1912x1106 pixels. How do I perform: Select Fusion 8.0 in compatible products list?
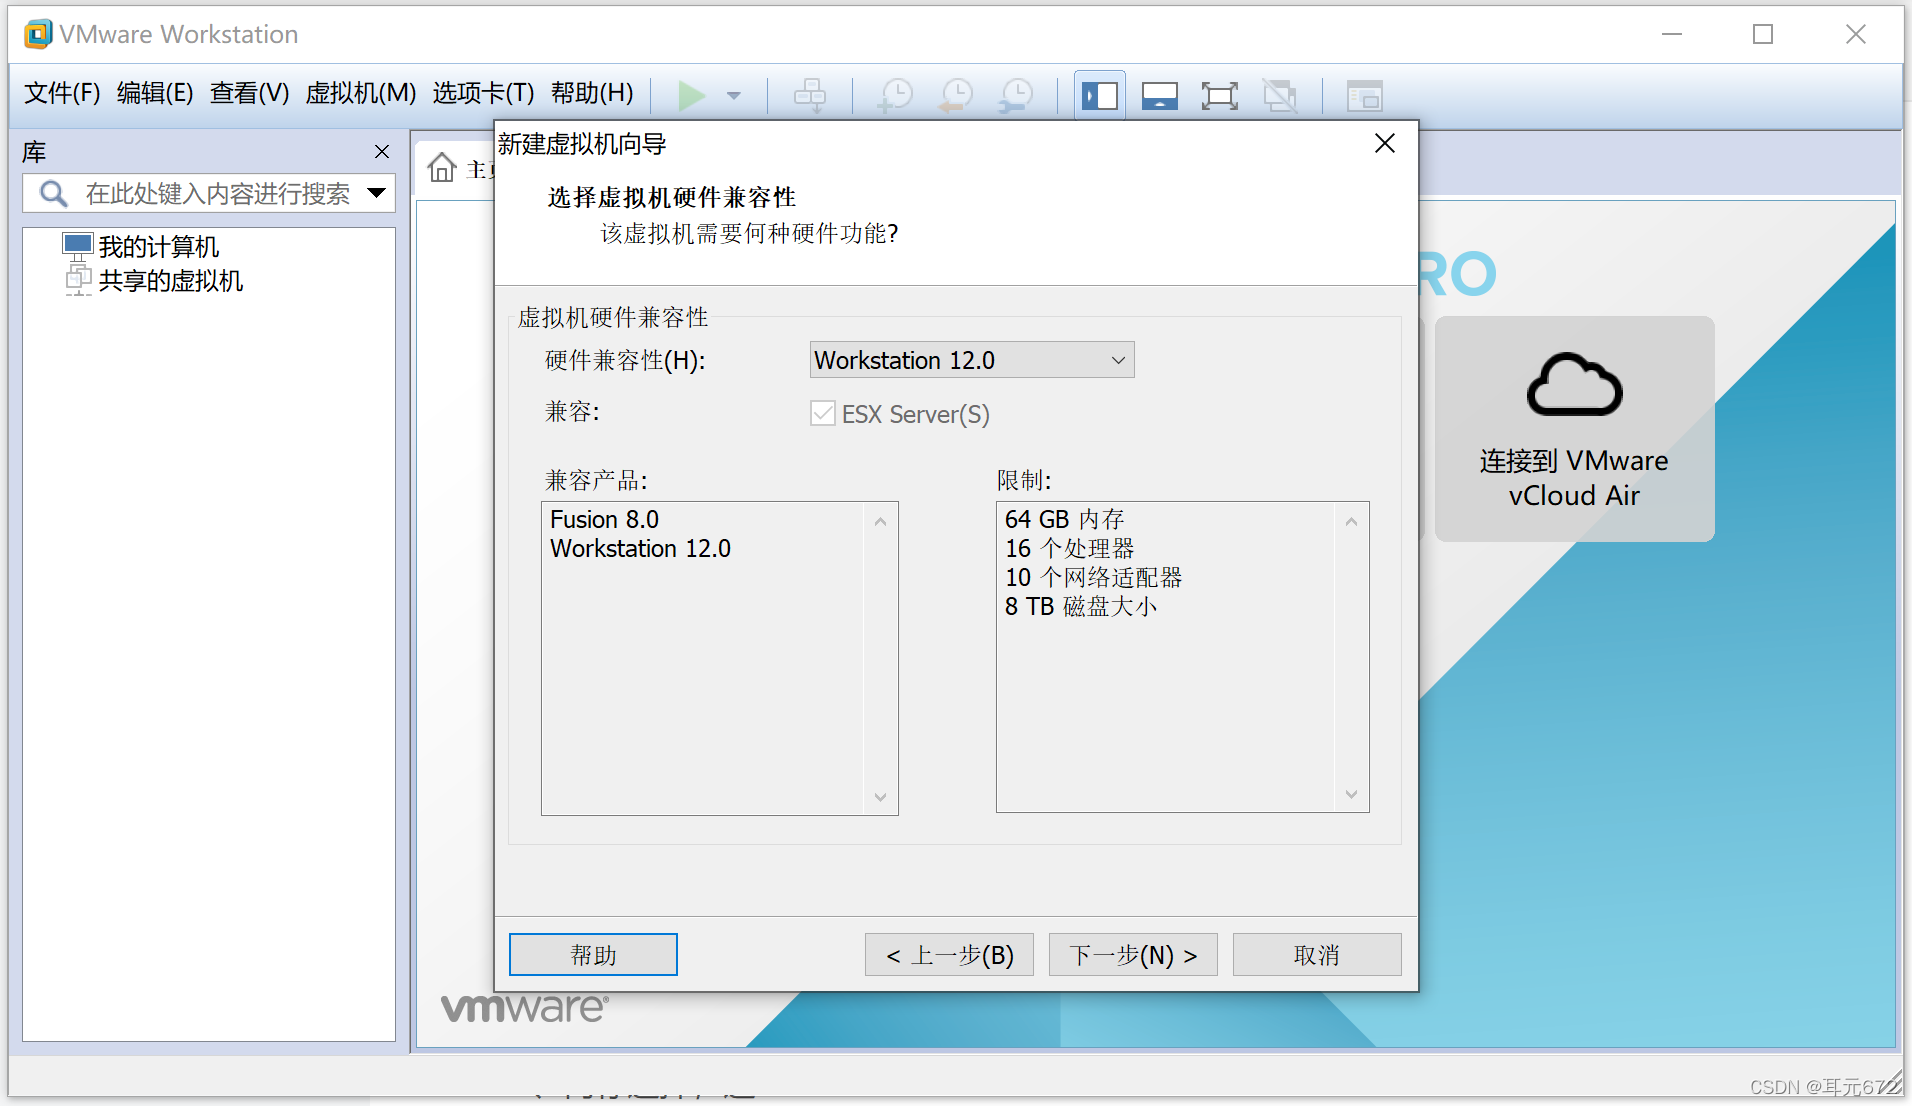pyautogui.click(x=605, y=519)
